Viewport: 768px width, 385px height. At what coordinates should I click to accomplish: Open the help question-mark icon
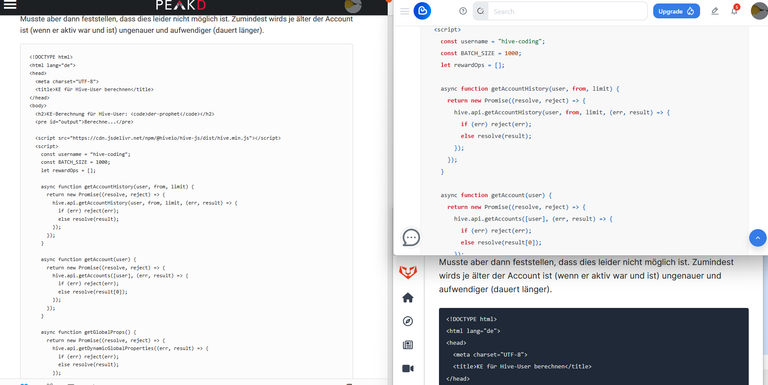pyautogui.click(x=463, y=11)
